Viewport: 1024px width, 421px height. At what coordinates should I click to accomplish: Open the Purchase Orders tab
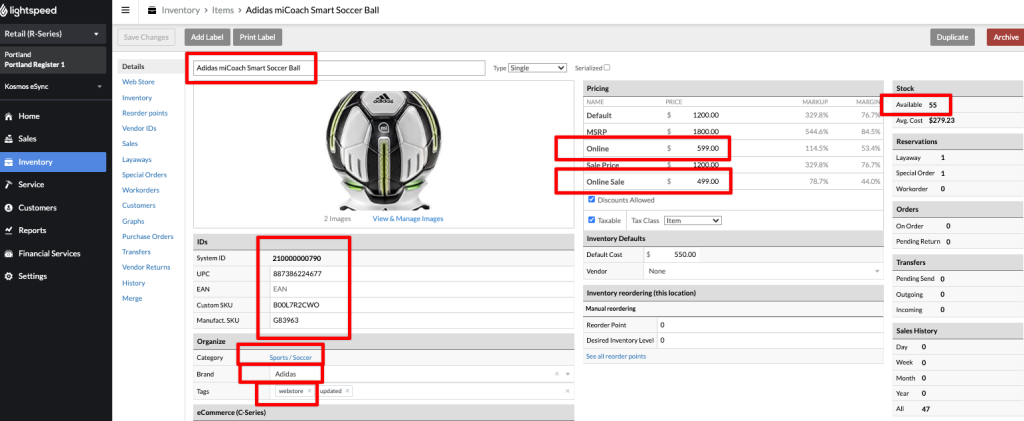coord(148,236)
